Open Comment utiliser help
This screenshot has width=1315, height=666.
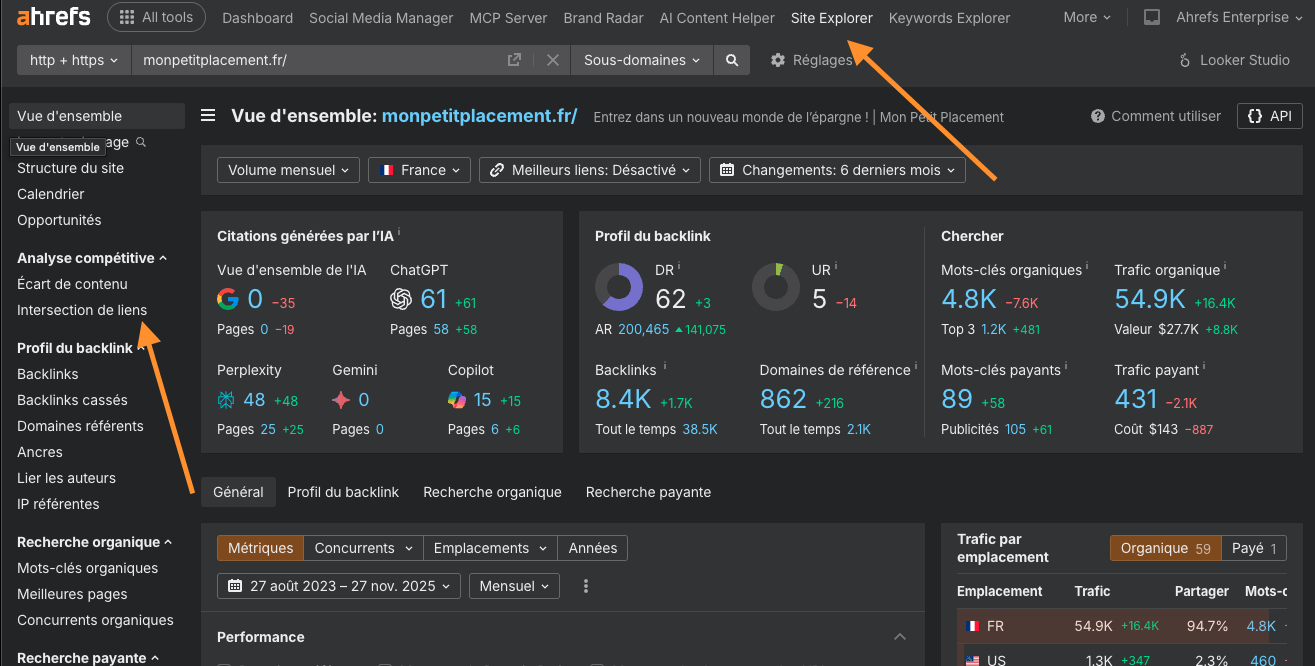[x=1156, y=116]
